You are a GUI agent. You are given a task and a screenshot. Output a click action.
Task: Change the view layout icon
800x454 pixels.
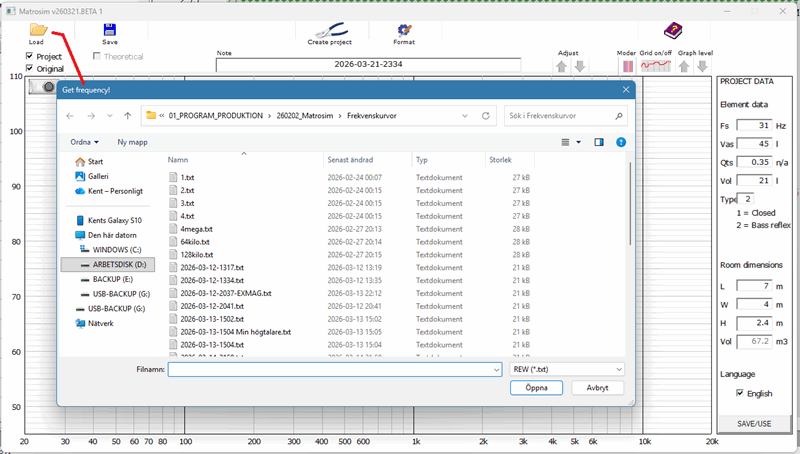coord(565,142)
